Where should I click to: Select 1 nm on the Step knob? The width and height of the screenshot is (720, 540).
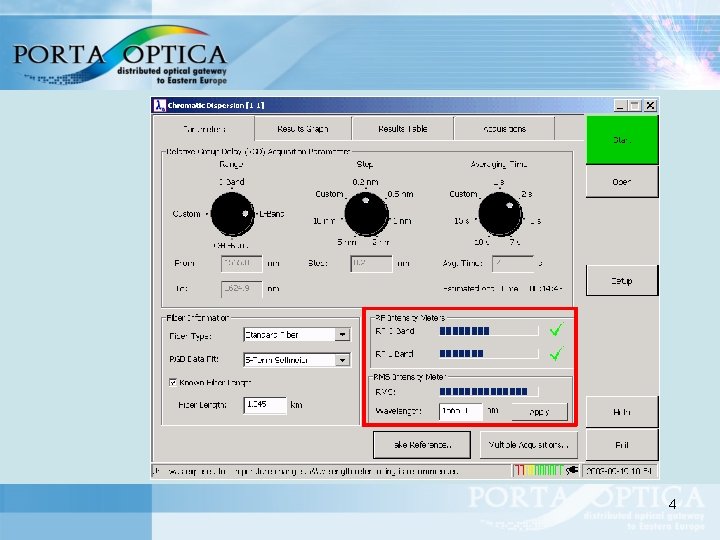[402, 221]
